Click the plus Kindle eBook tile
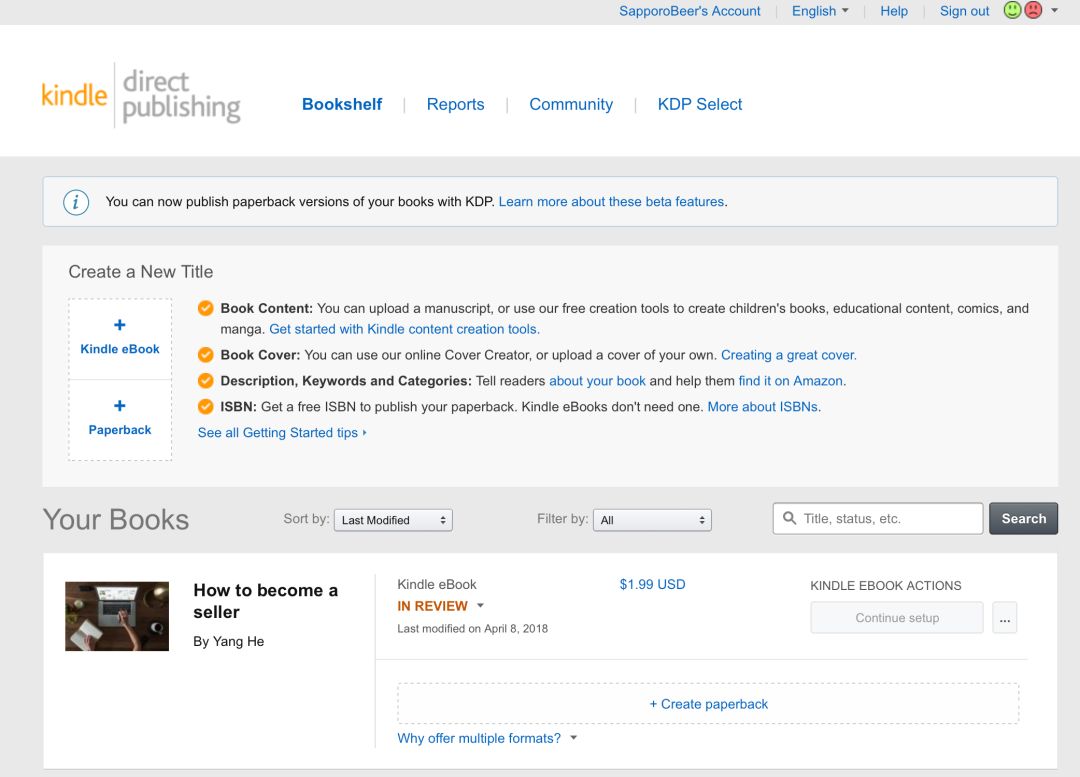The image size is (1080, 777). click(120, 338)
